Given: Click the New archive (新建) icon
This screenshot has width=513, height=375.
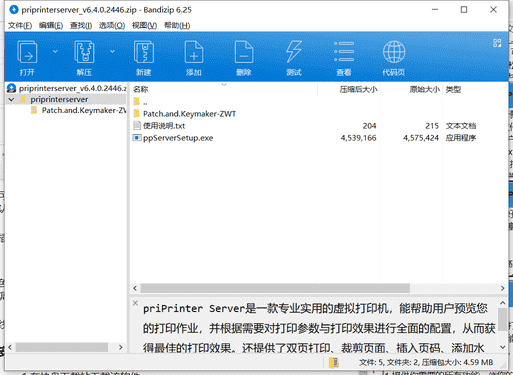Looking at the screenshot, I should [144, 52].
